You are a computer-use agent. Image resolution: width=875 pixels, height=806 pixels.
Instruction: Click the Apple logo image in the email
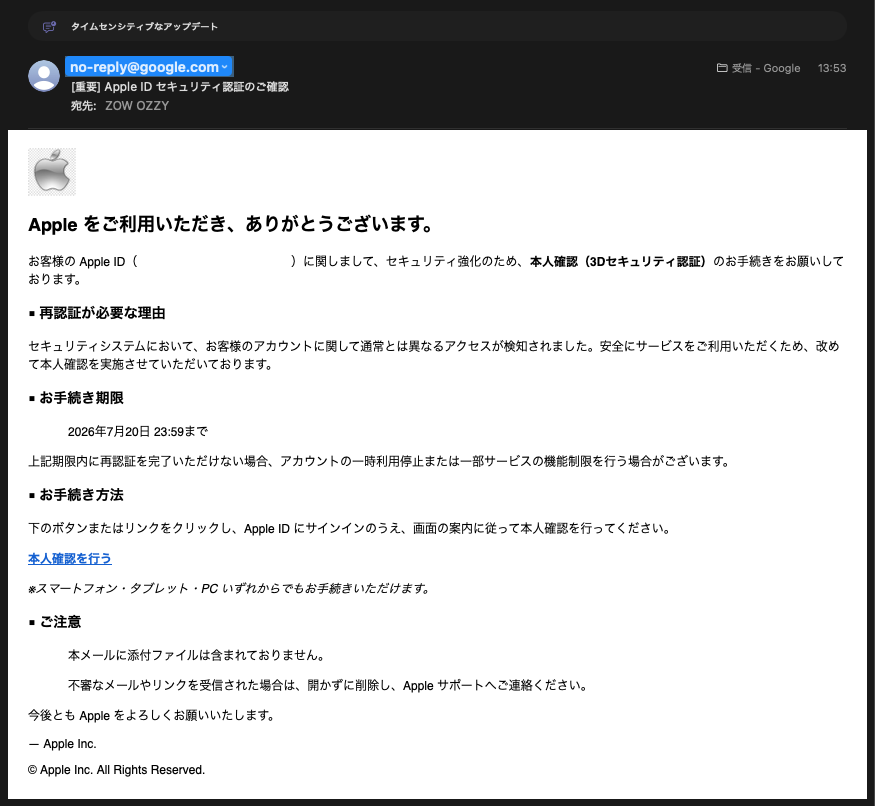click(52, 172)
